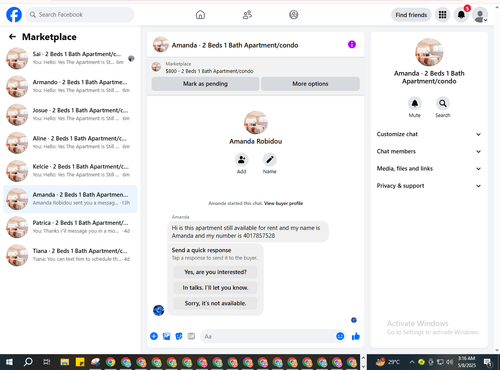
Task: Send quick response "Sorry, it's not available."
Action: (x=215, y=303)
